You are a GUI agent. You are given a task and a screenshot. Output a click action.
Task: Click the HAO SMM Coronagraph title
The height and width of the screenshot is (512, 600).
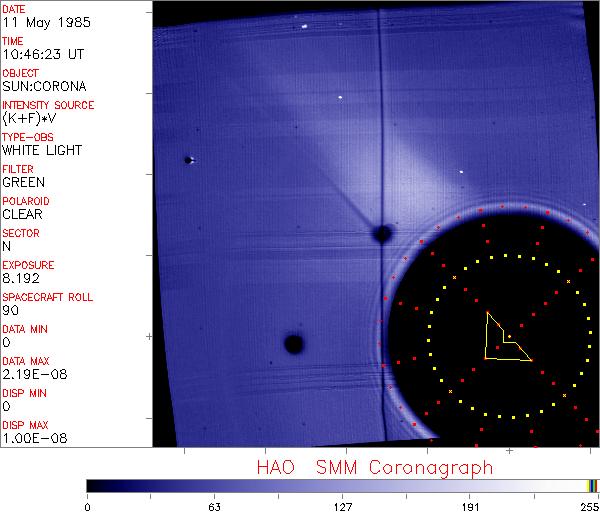click(374, 467)
